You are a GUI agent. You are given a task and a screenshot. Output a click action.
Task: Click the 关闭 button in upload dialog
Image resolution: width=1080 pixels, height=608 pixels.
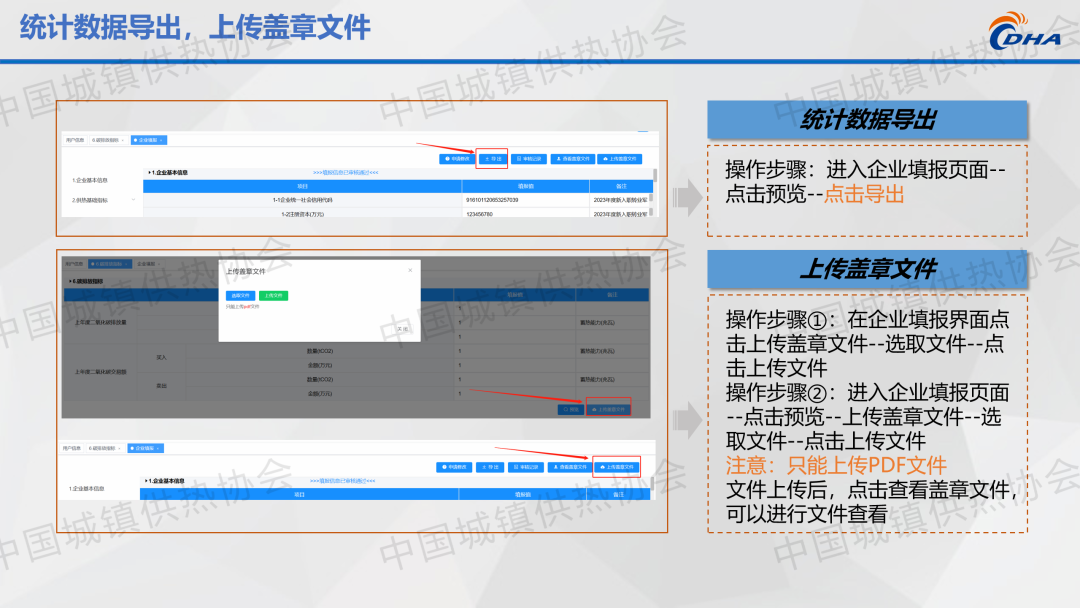pyautogui.click(x=402, y=328)
